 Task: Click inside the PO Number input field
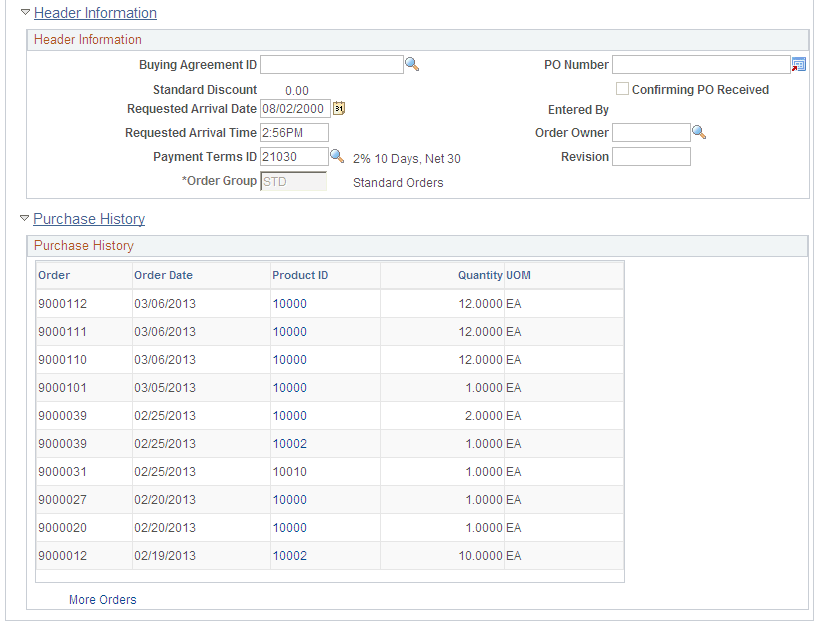(x=700, y=64)
